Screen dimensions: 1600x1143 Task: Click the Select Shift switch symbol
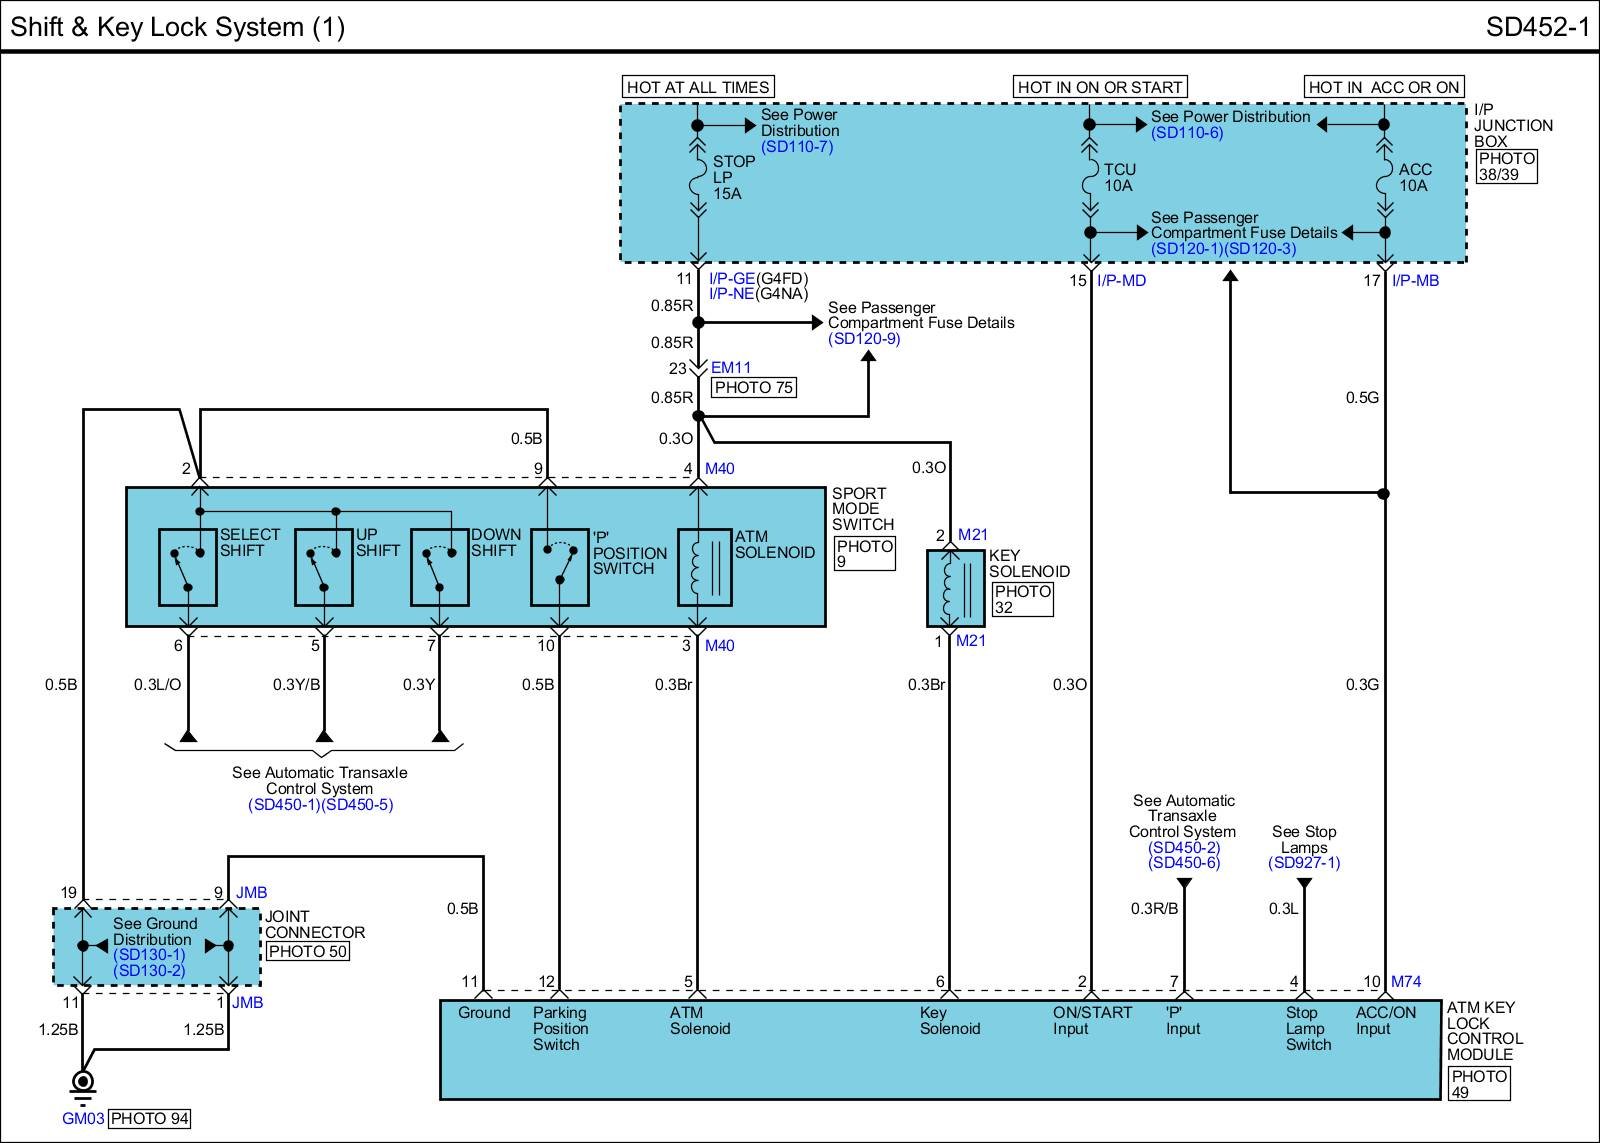[x=188, y=567]
